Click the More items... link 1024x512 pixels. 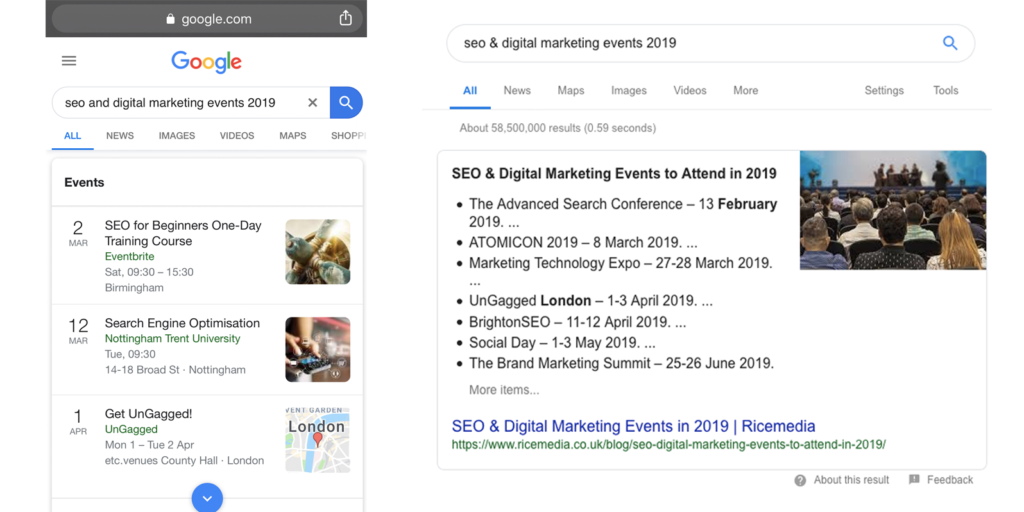click(504, 391)
